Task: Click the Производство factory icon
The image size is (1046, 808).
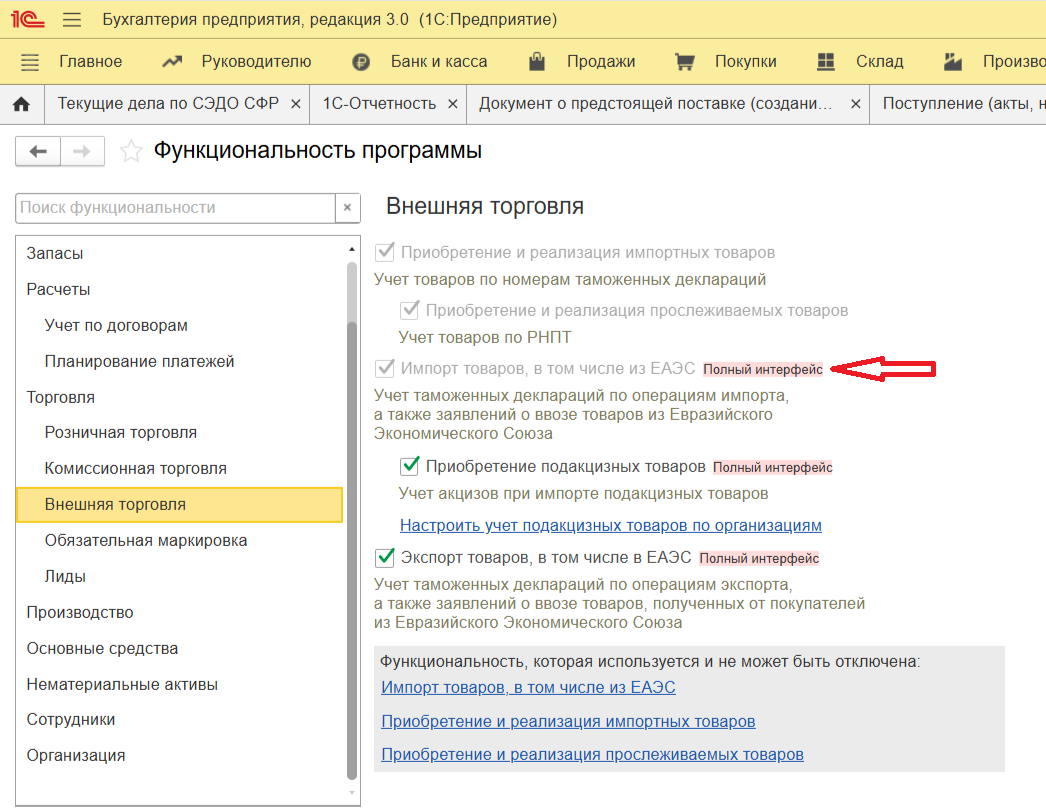Action: (x=953, y=62)
